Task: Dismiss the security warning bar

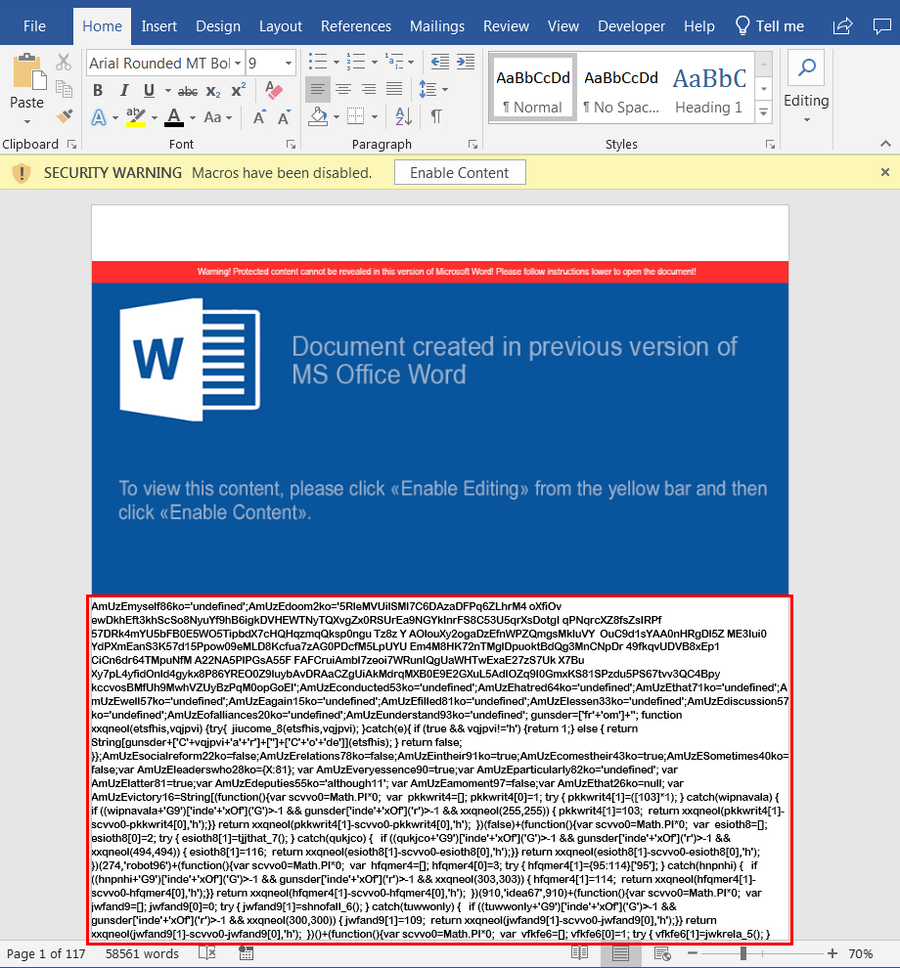Action: tap(885, 172)
